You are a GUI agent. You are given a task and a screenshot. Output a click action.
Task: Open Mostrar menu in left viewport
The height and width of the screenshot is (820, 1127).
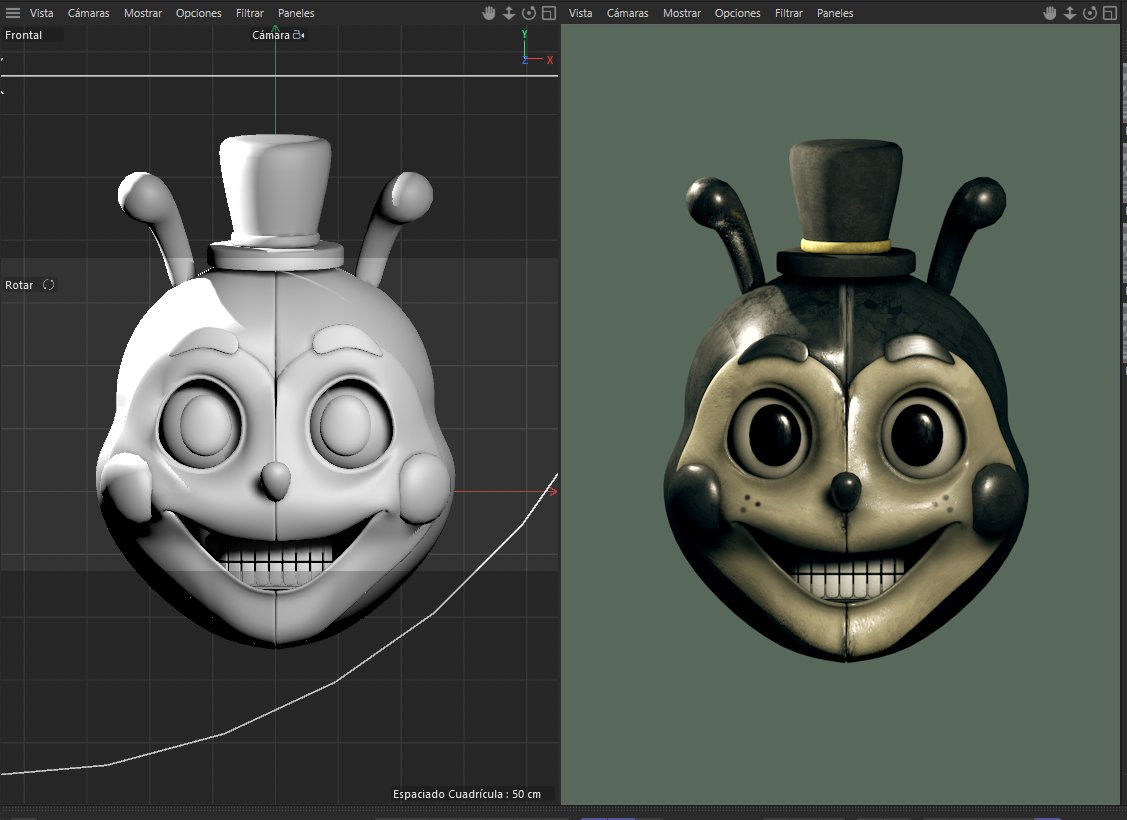pos(143,13)
